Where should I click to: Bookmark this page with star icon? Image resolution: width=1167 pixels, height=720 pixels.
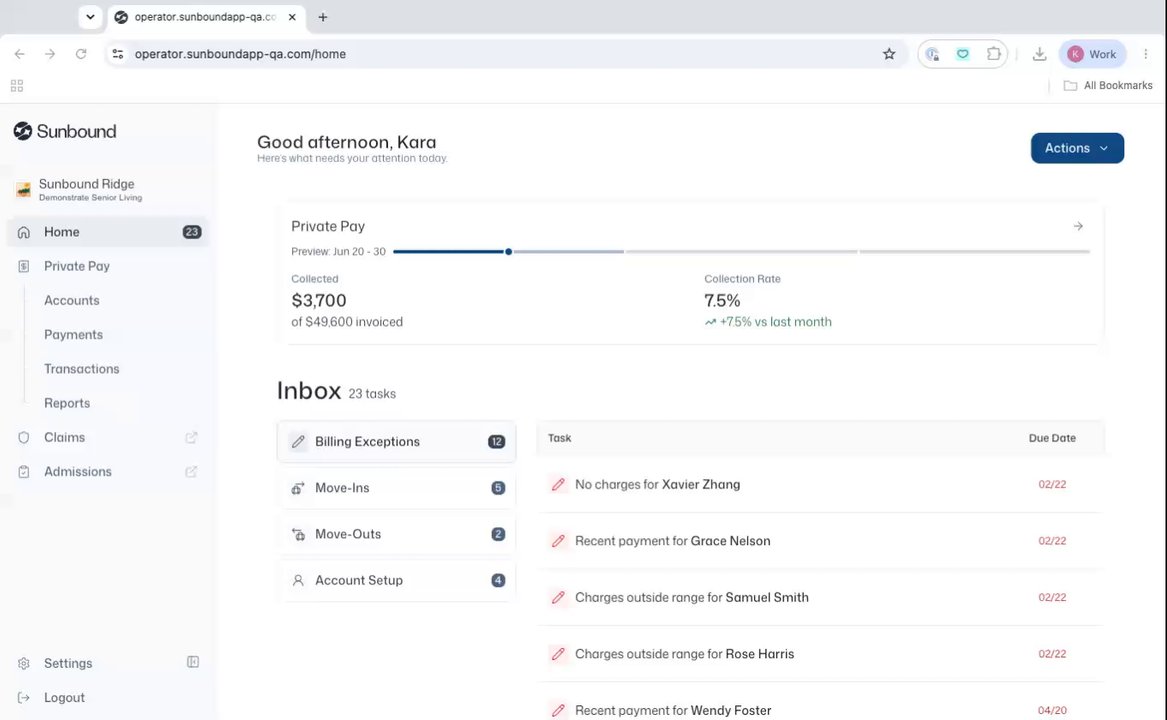point(889,54)
